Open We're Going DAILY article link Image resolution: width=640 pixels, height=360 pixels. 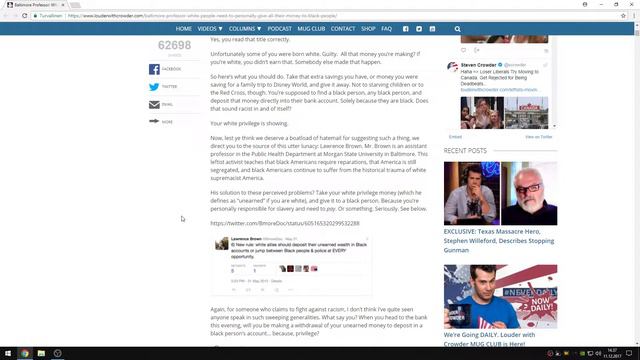[x=489, y=339]
